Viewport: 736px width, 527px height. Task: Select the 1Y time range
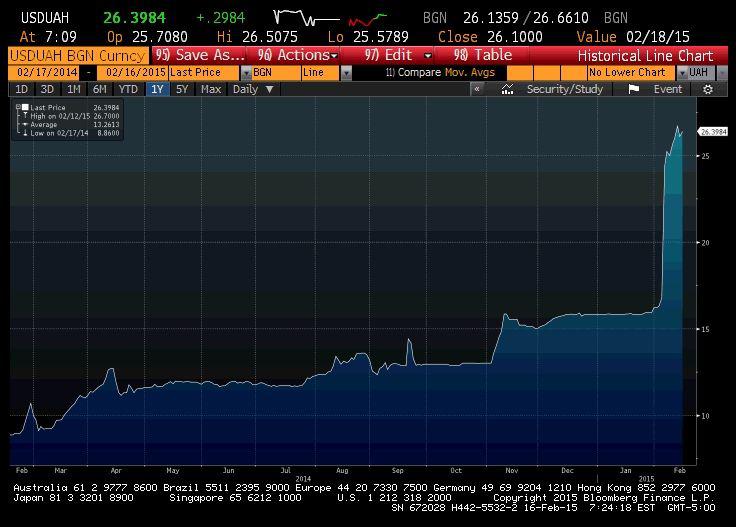pyautogui.click(x=156, y=89)
